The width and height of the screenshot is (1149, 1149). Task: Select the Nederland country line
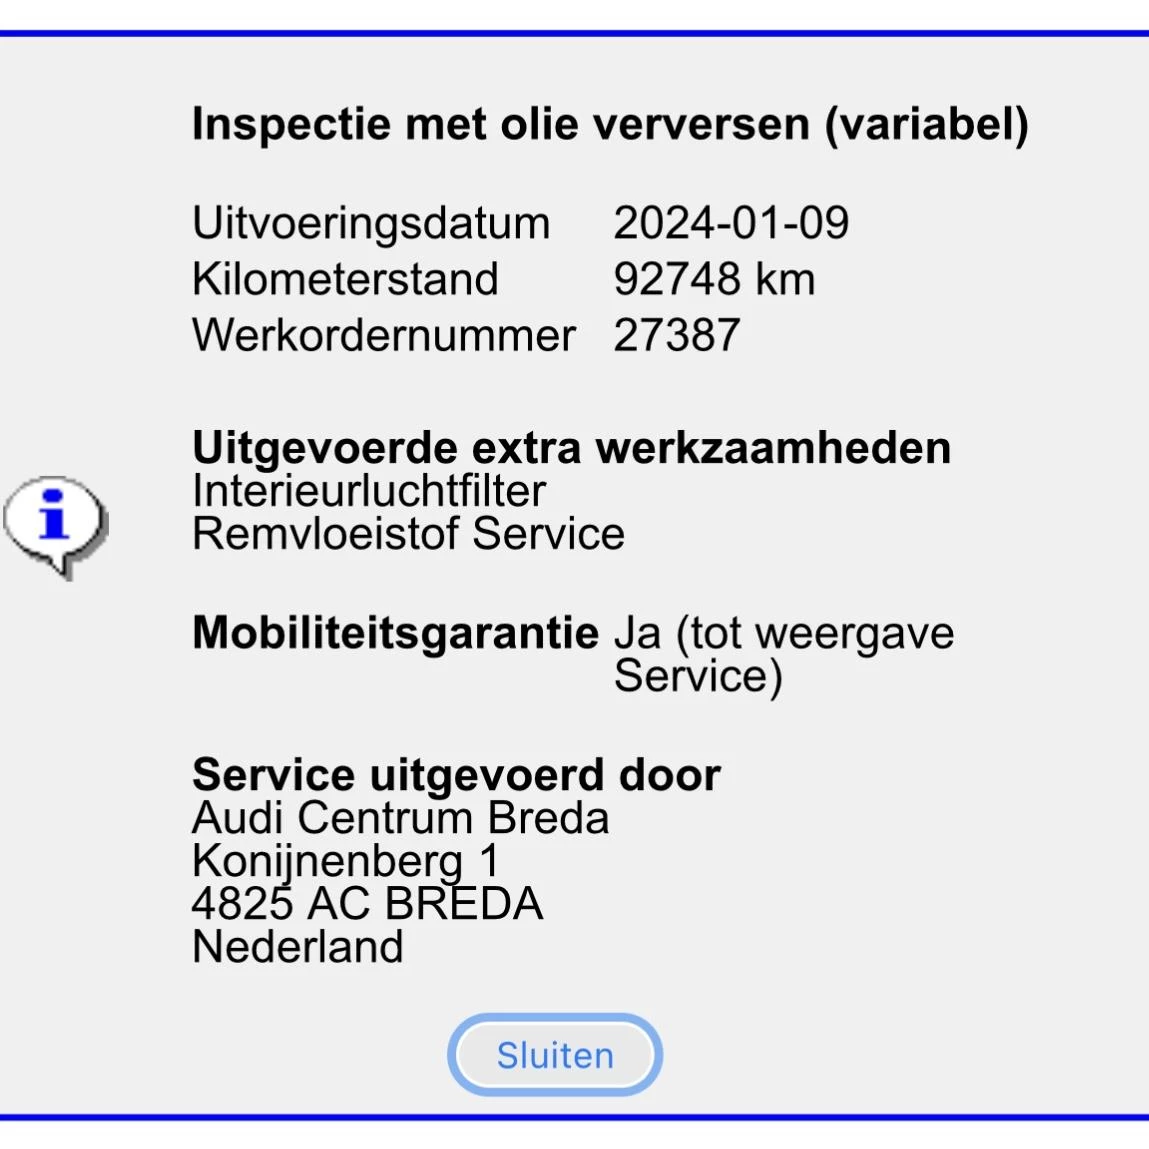pos(297,947)
